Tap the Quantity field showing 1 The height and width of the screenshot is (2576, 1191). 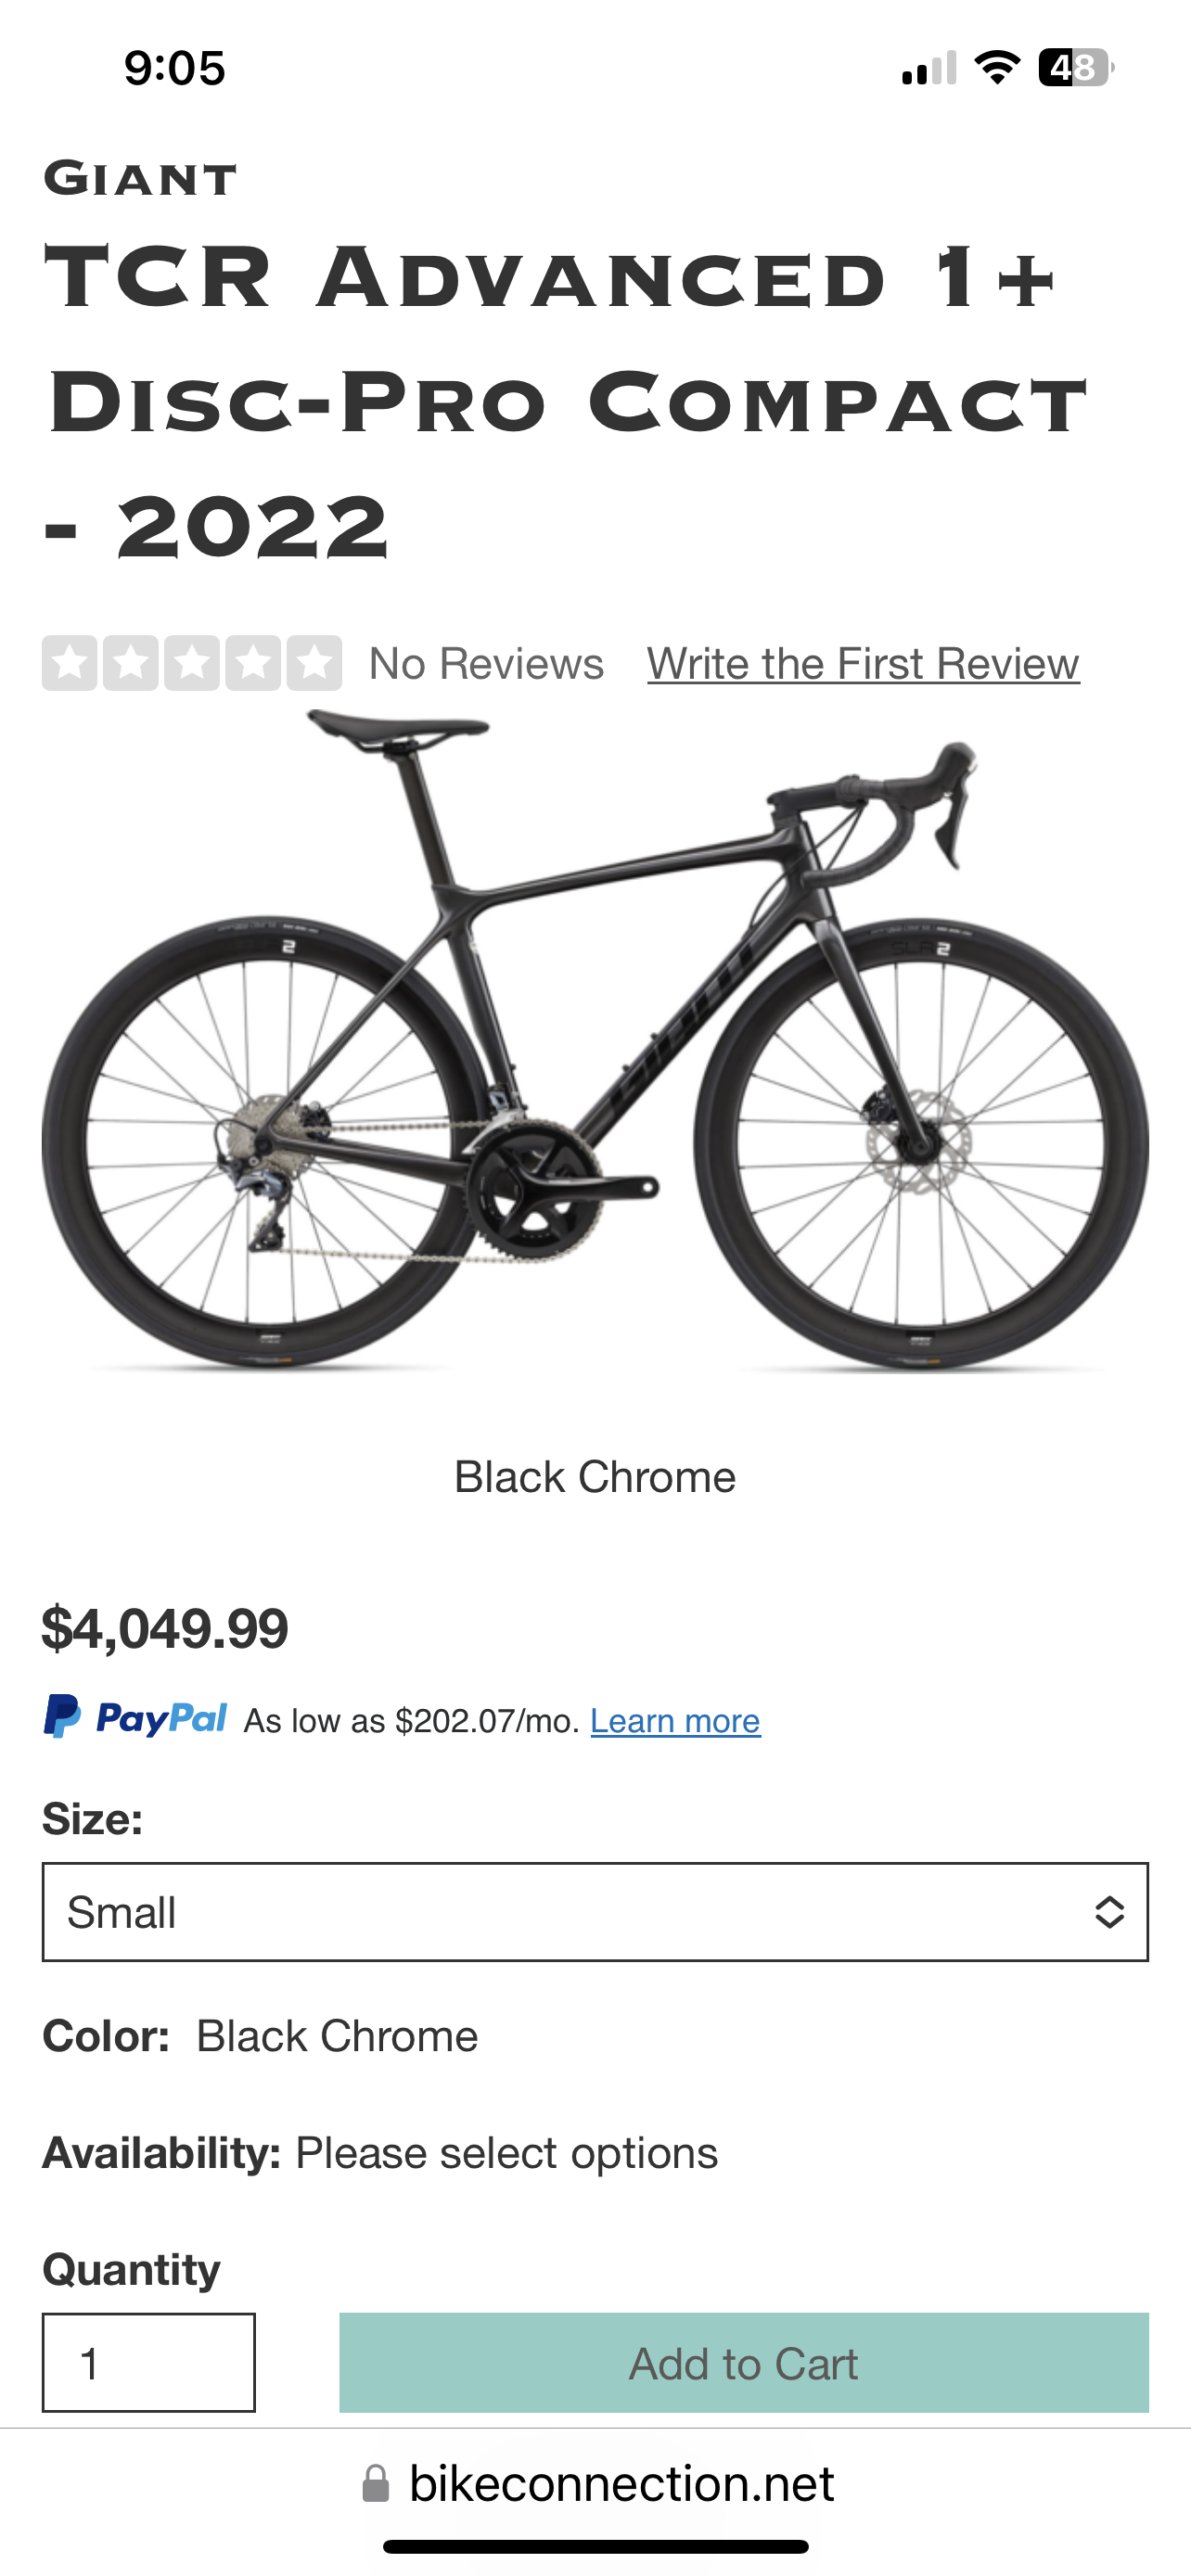click(148, 2362)
